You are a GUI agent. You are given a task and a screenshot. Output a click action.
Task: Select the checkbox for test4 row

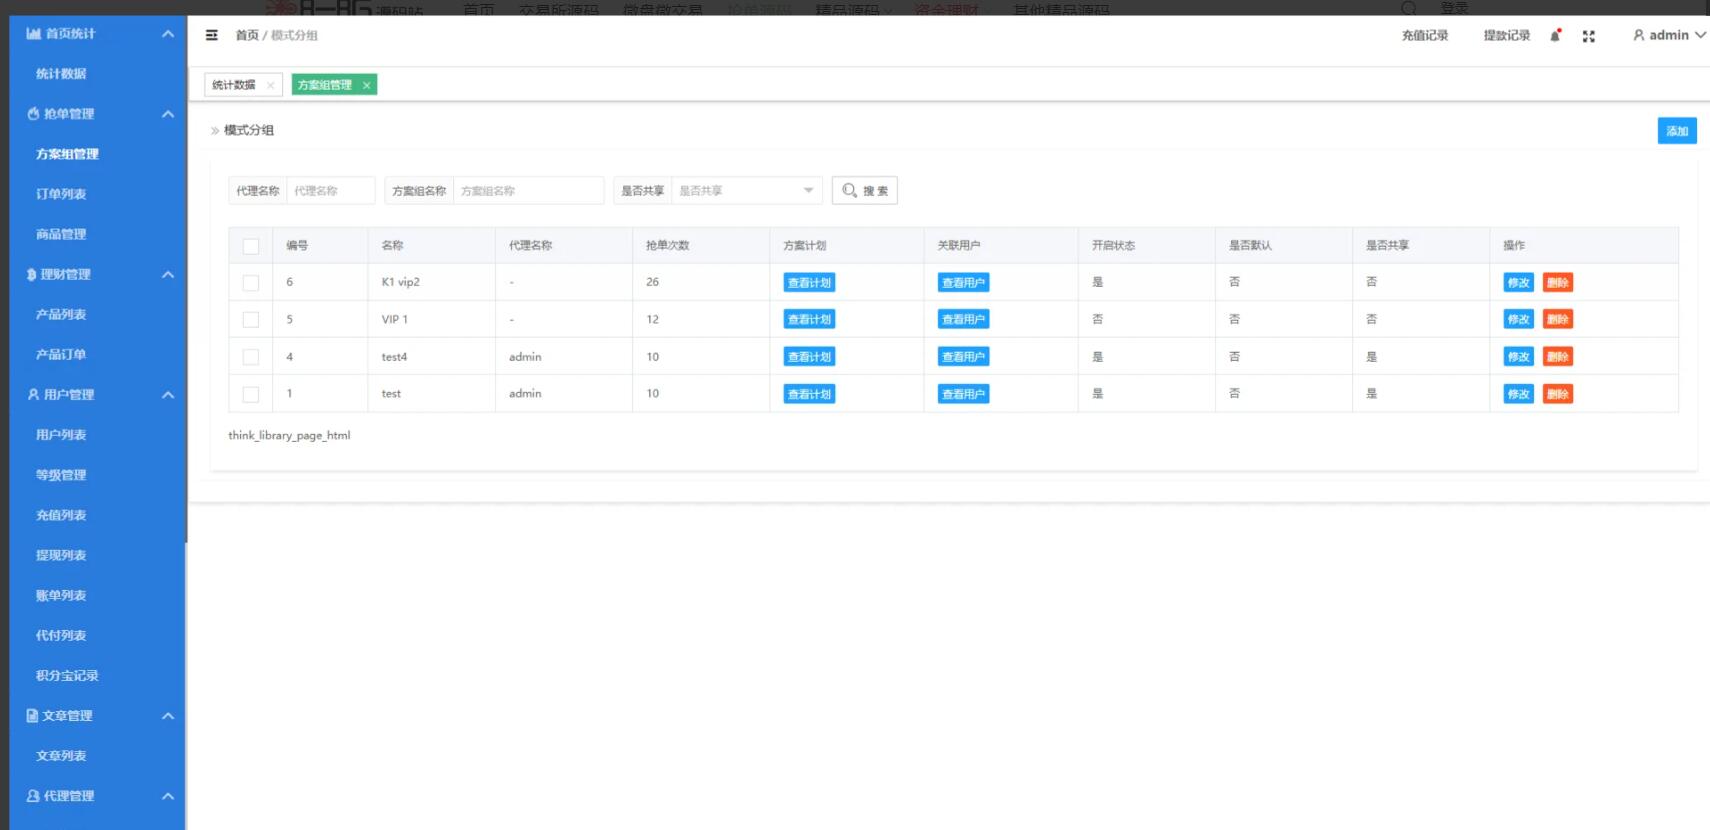[251, 357]
